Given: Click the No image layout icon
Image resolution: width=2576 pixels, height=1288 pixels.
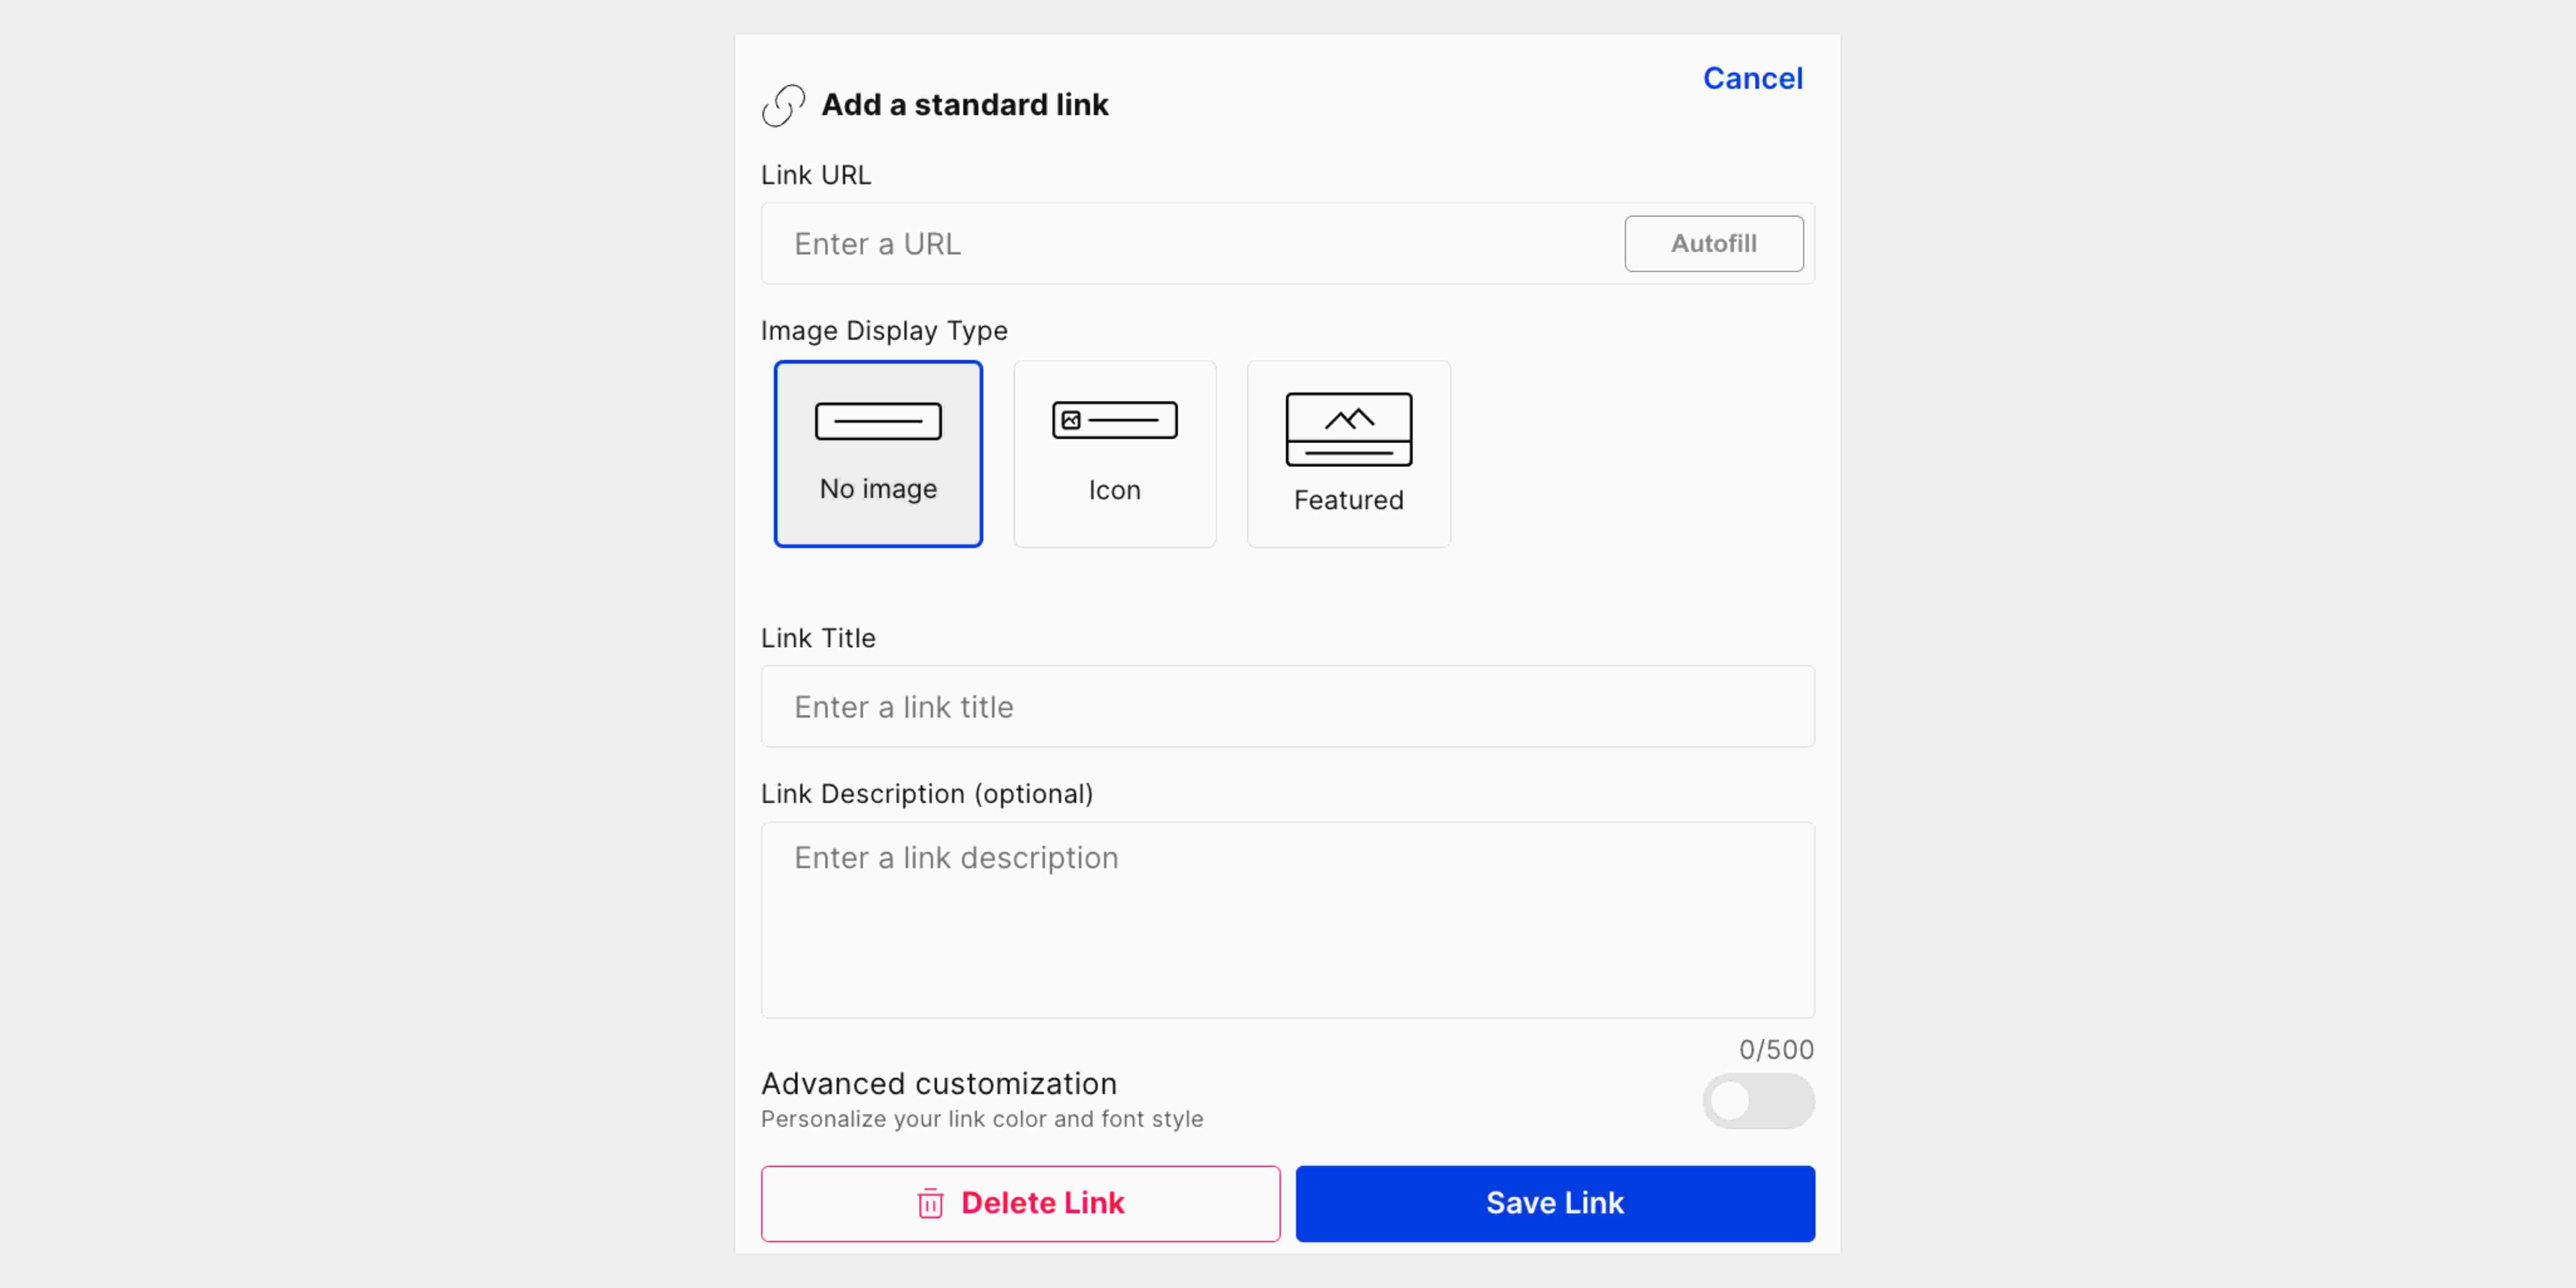Looking at the screenshot, I should tap(878, 421).
